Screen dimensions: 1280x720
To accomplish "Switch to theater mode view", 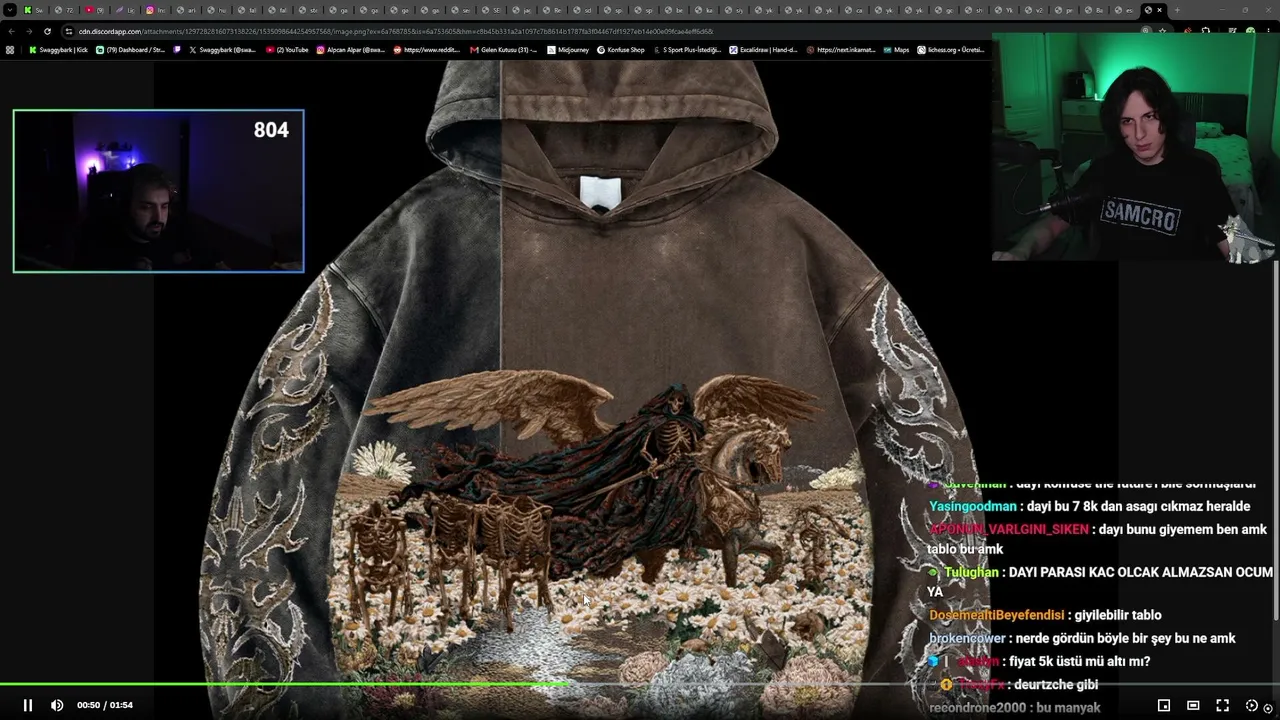I will 1193,705.
